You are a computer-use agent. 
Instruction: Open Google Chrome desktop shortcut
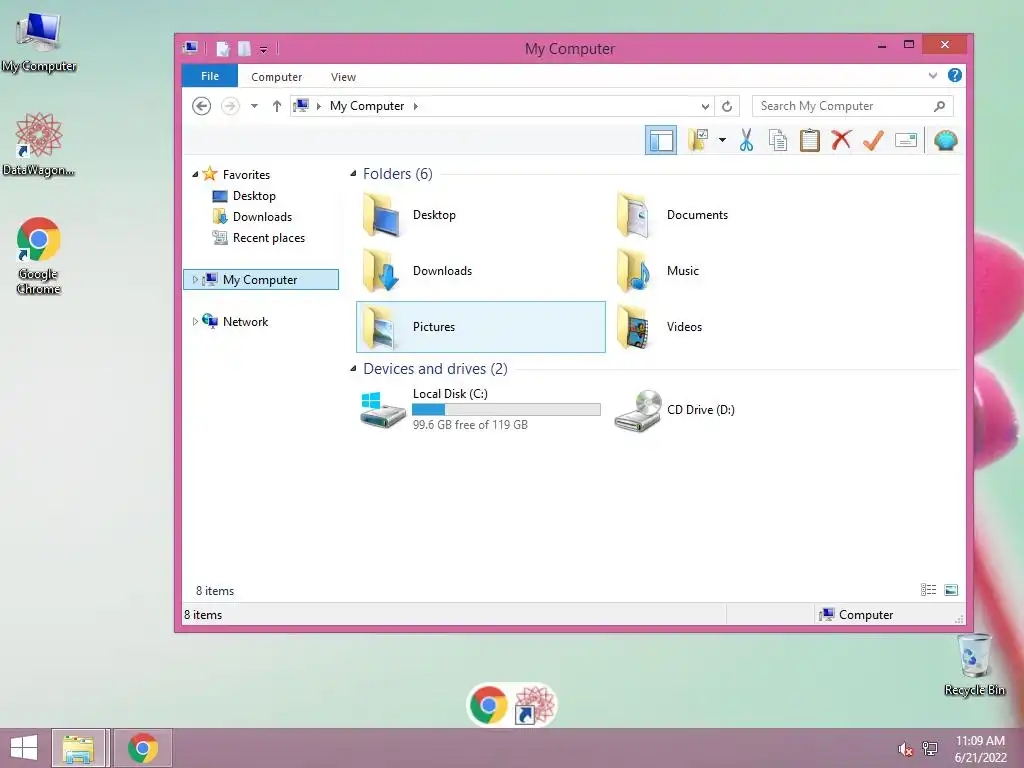coord(39,255)
